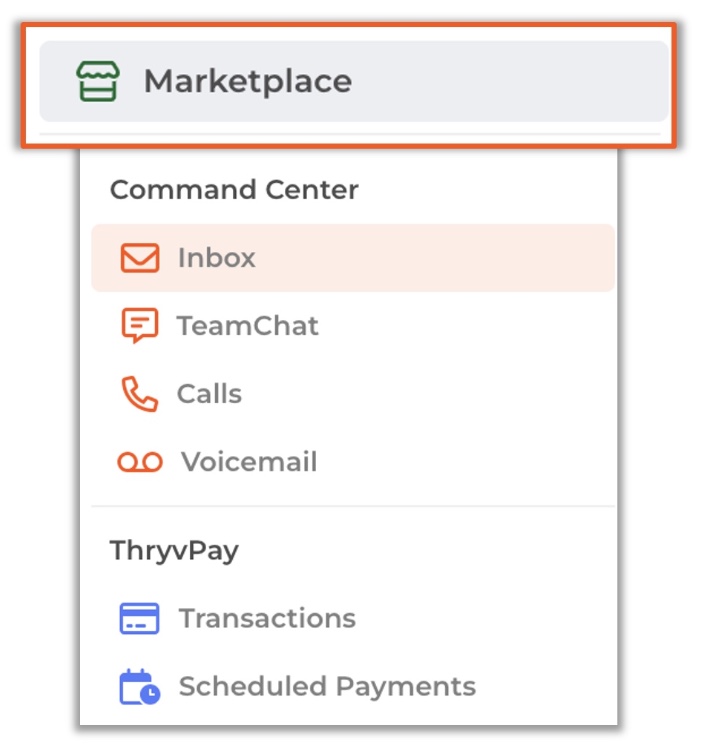Open Scheduled Payments text link
702x744 pixels.
[327, 687]
